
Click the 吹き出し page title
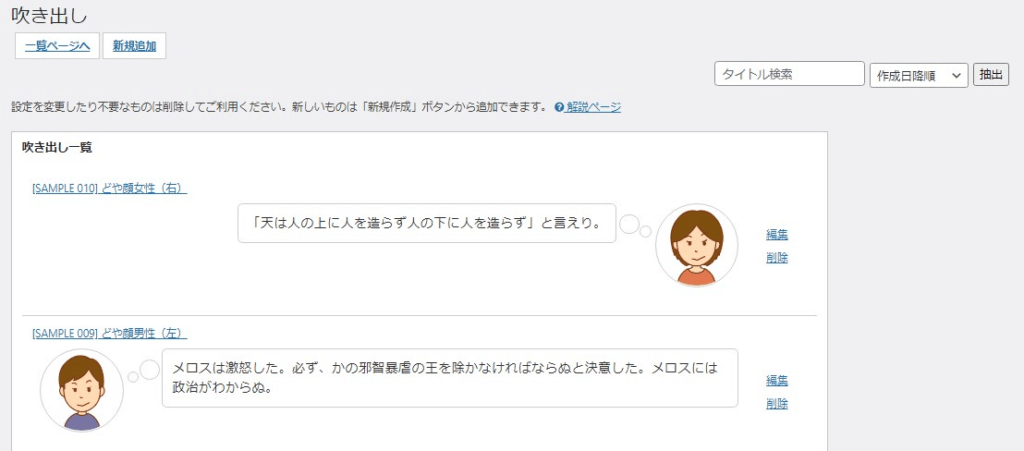(50, 16)
